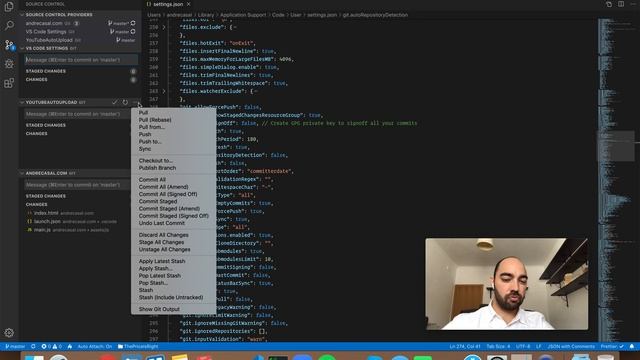Open errors and warnings count in status bar

(x=51, y=346)
